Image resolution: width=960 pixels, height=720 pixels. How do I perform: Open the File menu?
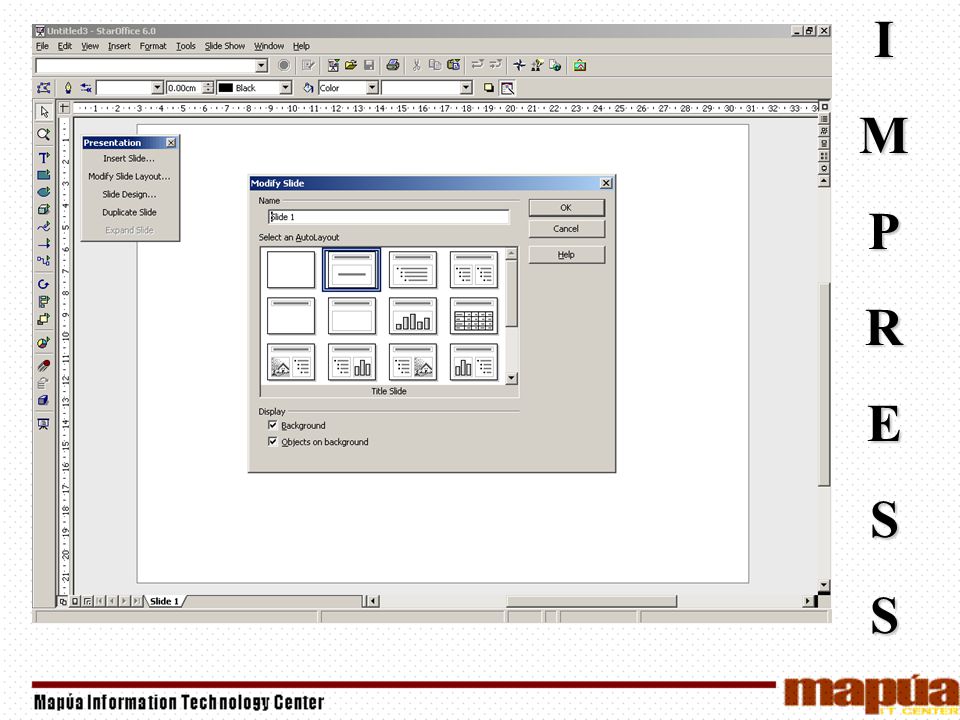pyautogui.click(x=42, y=46)
